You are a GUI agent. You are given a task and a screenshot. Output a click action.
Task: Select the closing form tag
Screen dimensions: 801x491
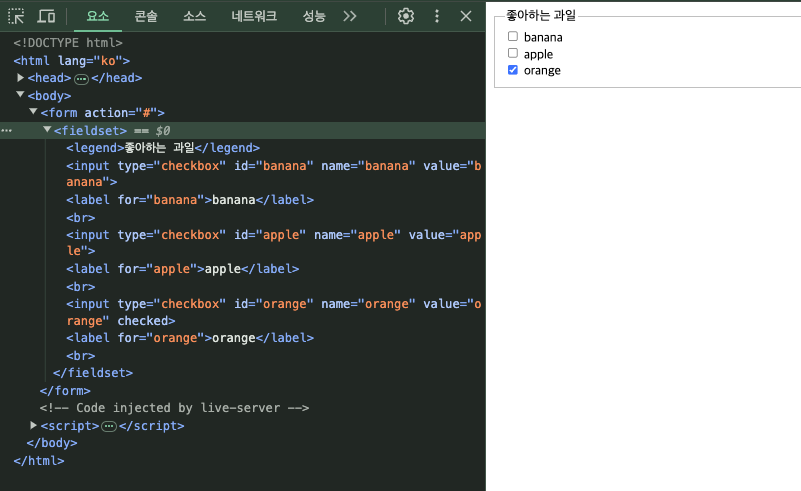[65, 391]
